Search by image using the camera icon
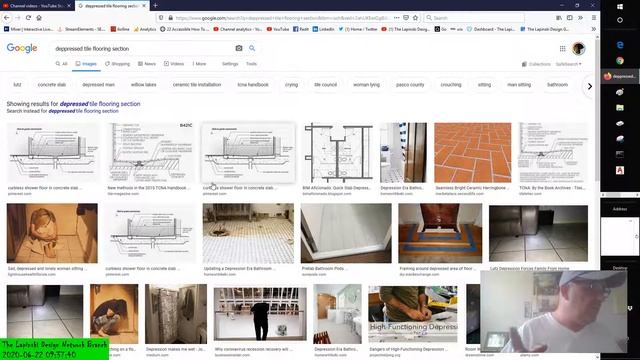The width and height of the screenshot is (640, 360). point(239,48)
